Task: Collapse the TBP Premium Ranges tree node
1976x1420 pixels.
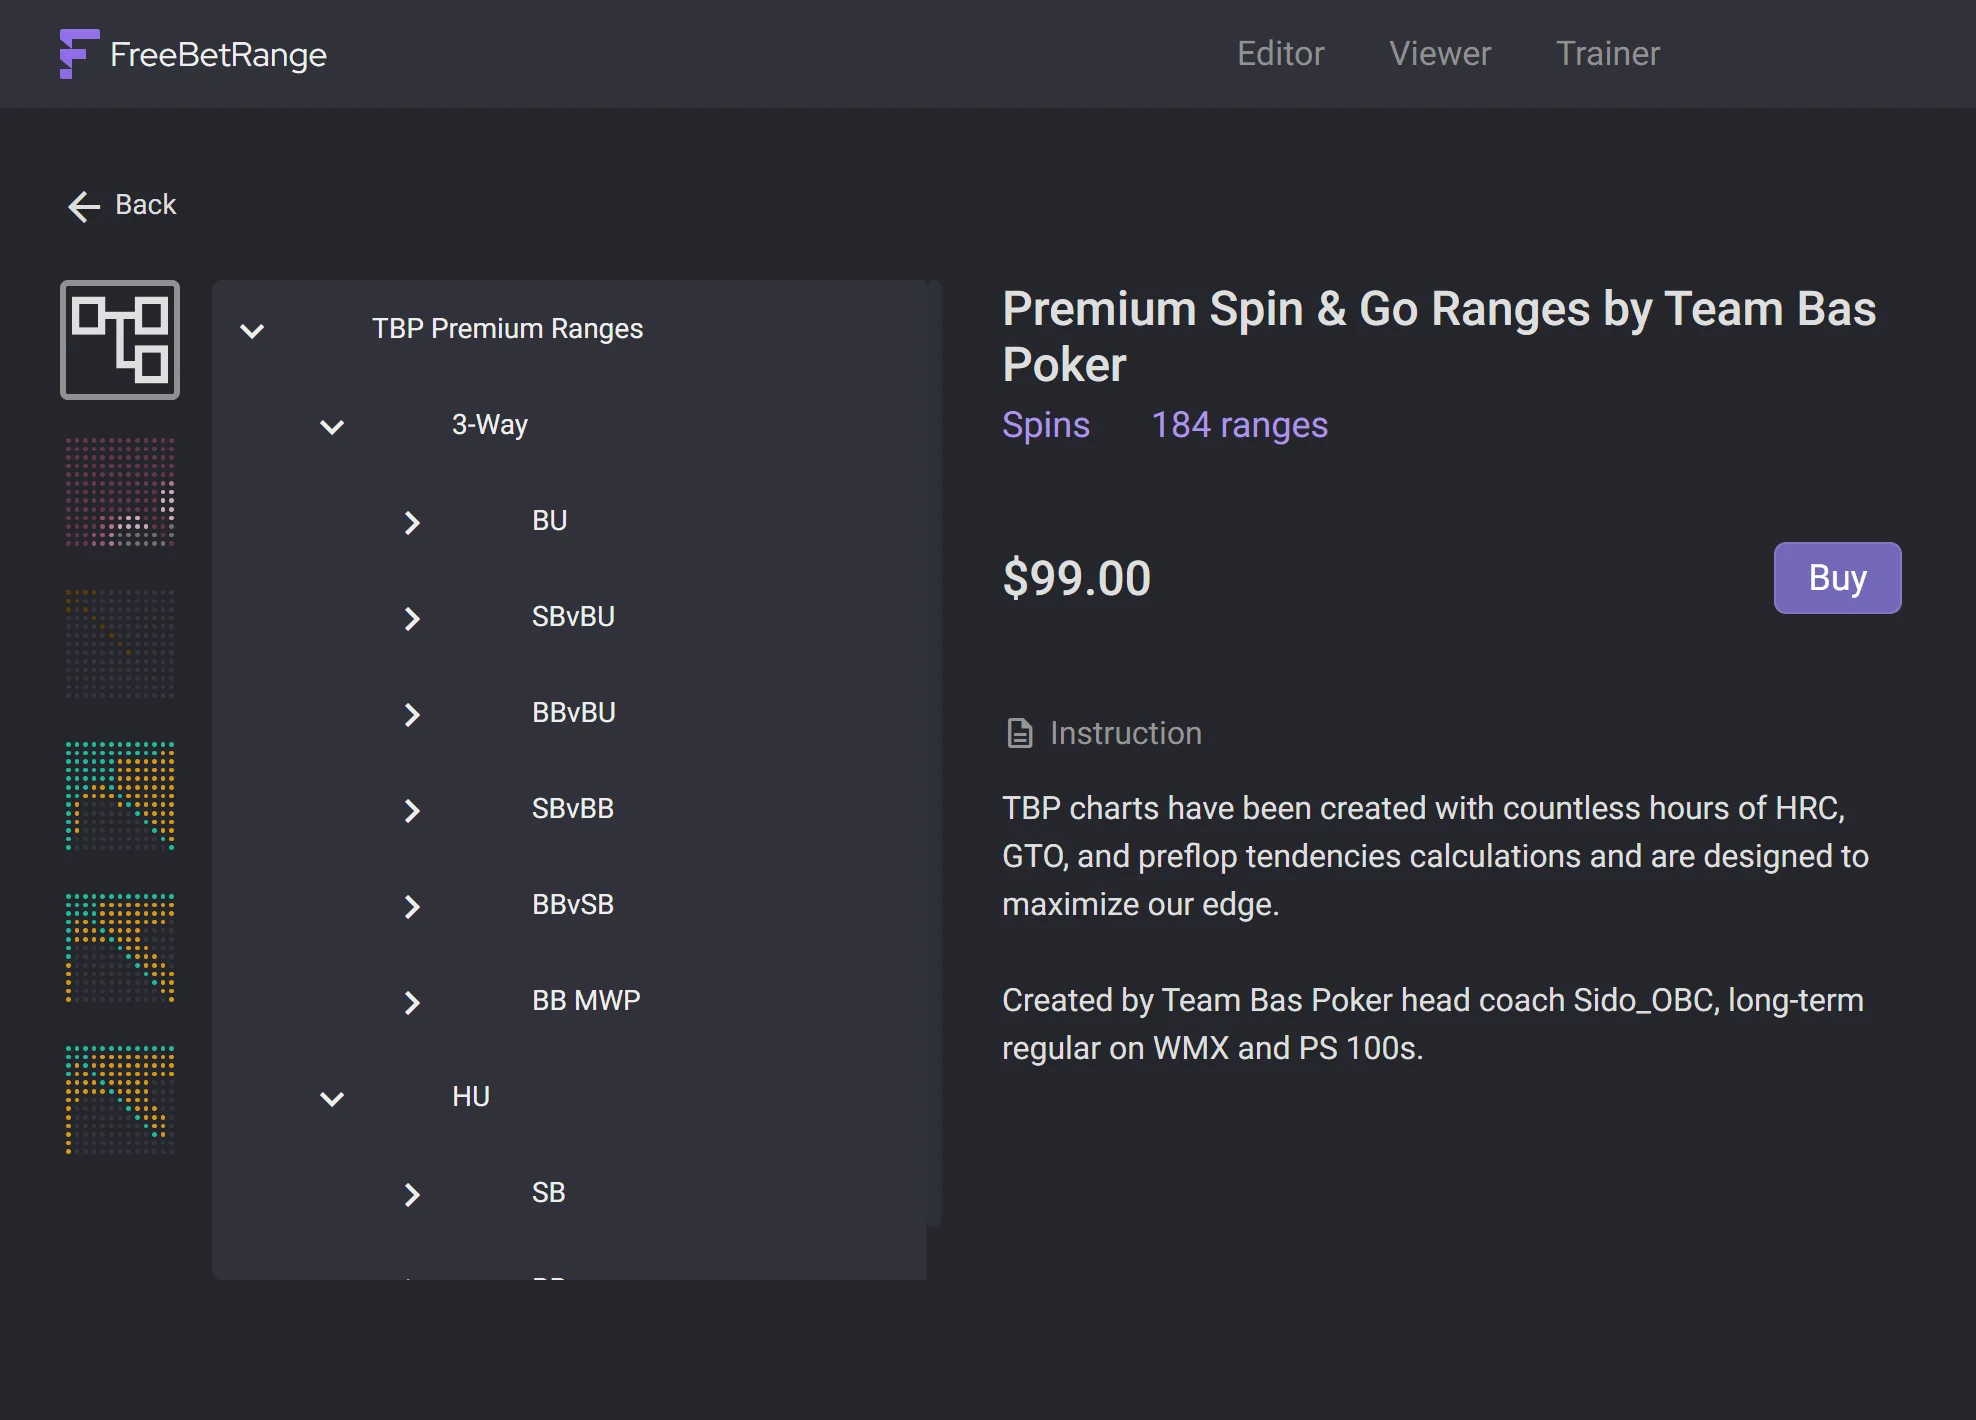Action: (x=253, y=330)
